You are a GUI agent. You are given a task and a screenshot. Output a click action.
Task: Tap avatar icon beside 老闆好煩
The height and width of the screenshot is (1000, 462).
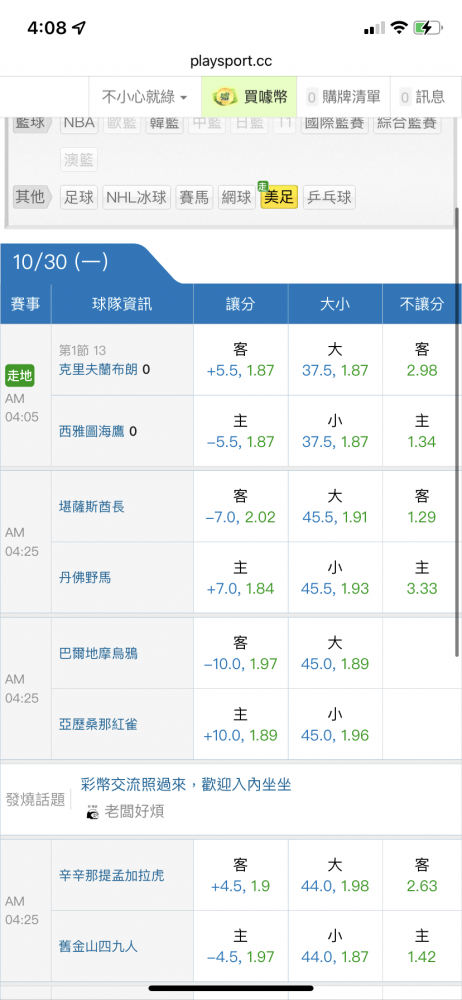[x=93, y=812]
